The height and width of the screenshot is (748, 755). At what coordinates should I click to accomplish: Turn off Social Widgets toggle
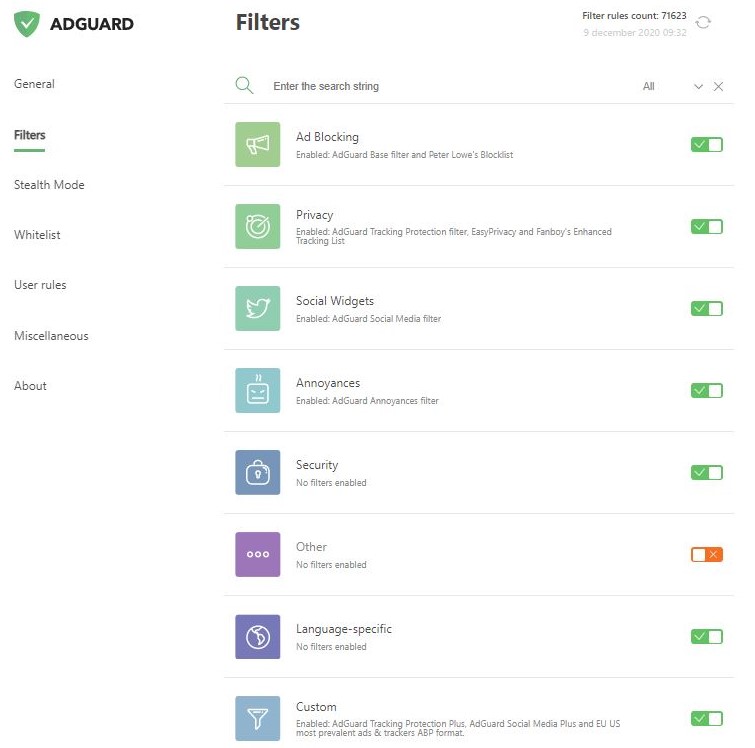(707, 308)
